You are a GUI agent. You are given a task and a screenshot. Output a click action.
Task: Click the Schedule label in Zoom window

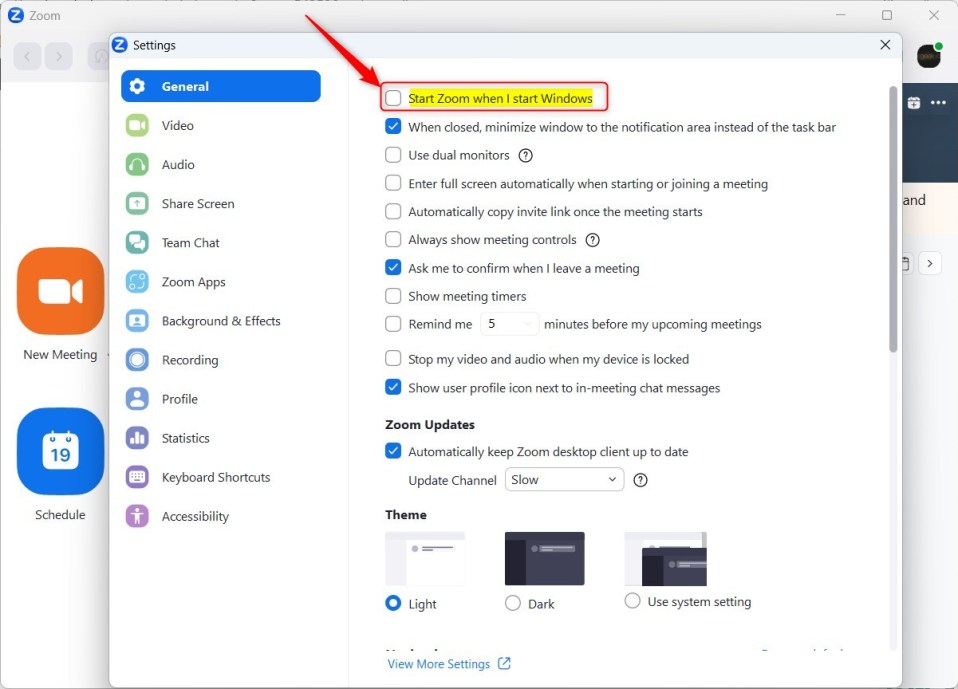click(60, 515)
